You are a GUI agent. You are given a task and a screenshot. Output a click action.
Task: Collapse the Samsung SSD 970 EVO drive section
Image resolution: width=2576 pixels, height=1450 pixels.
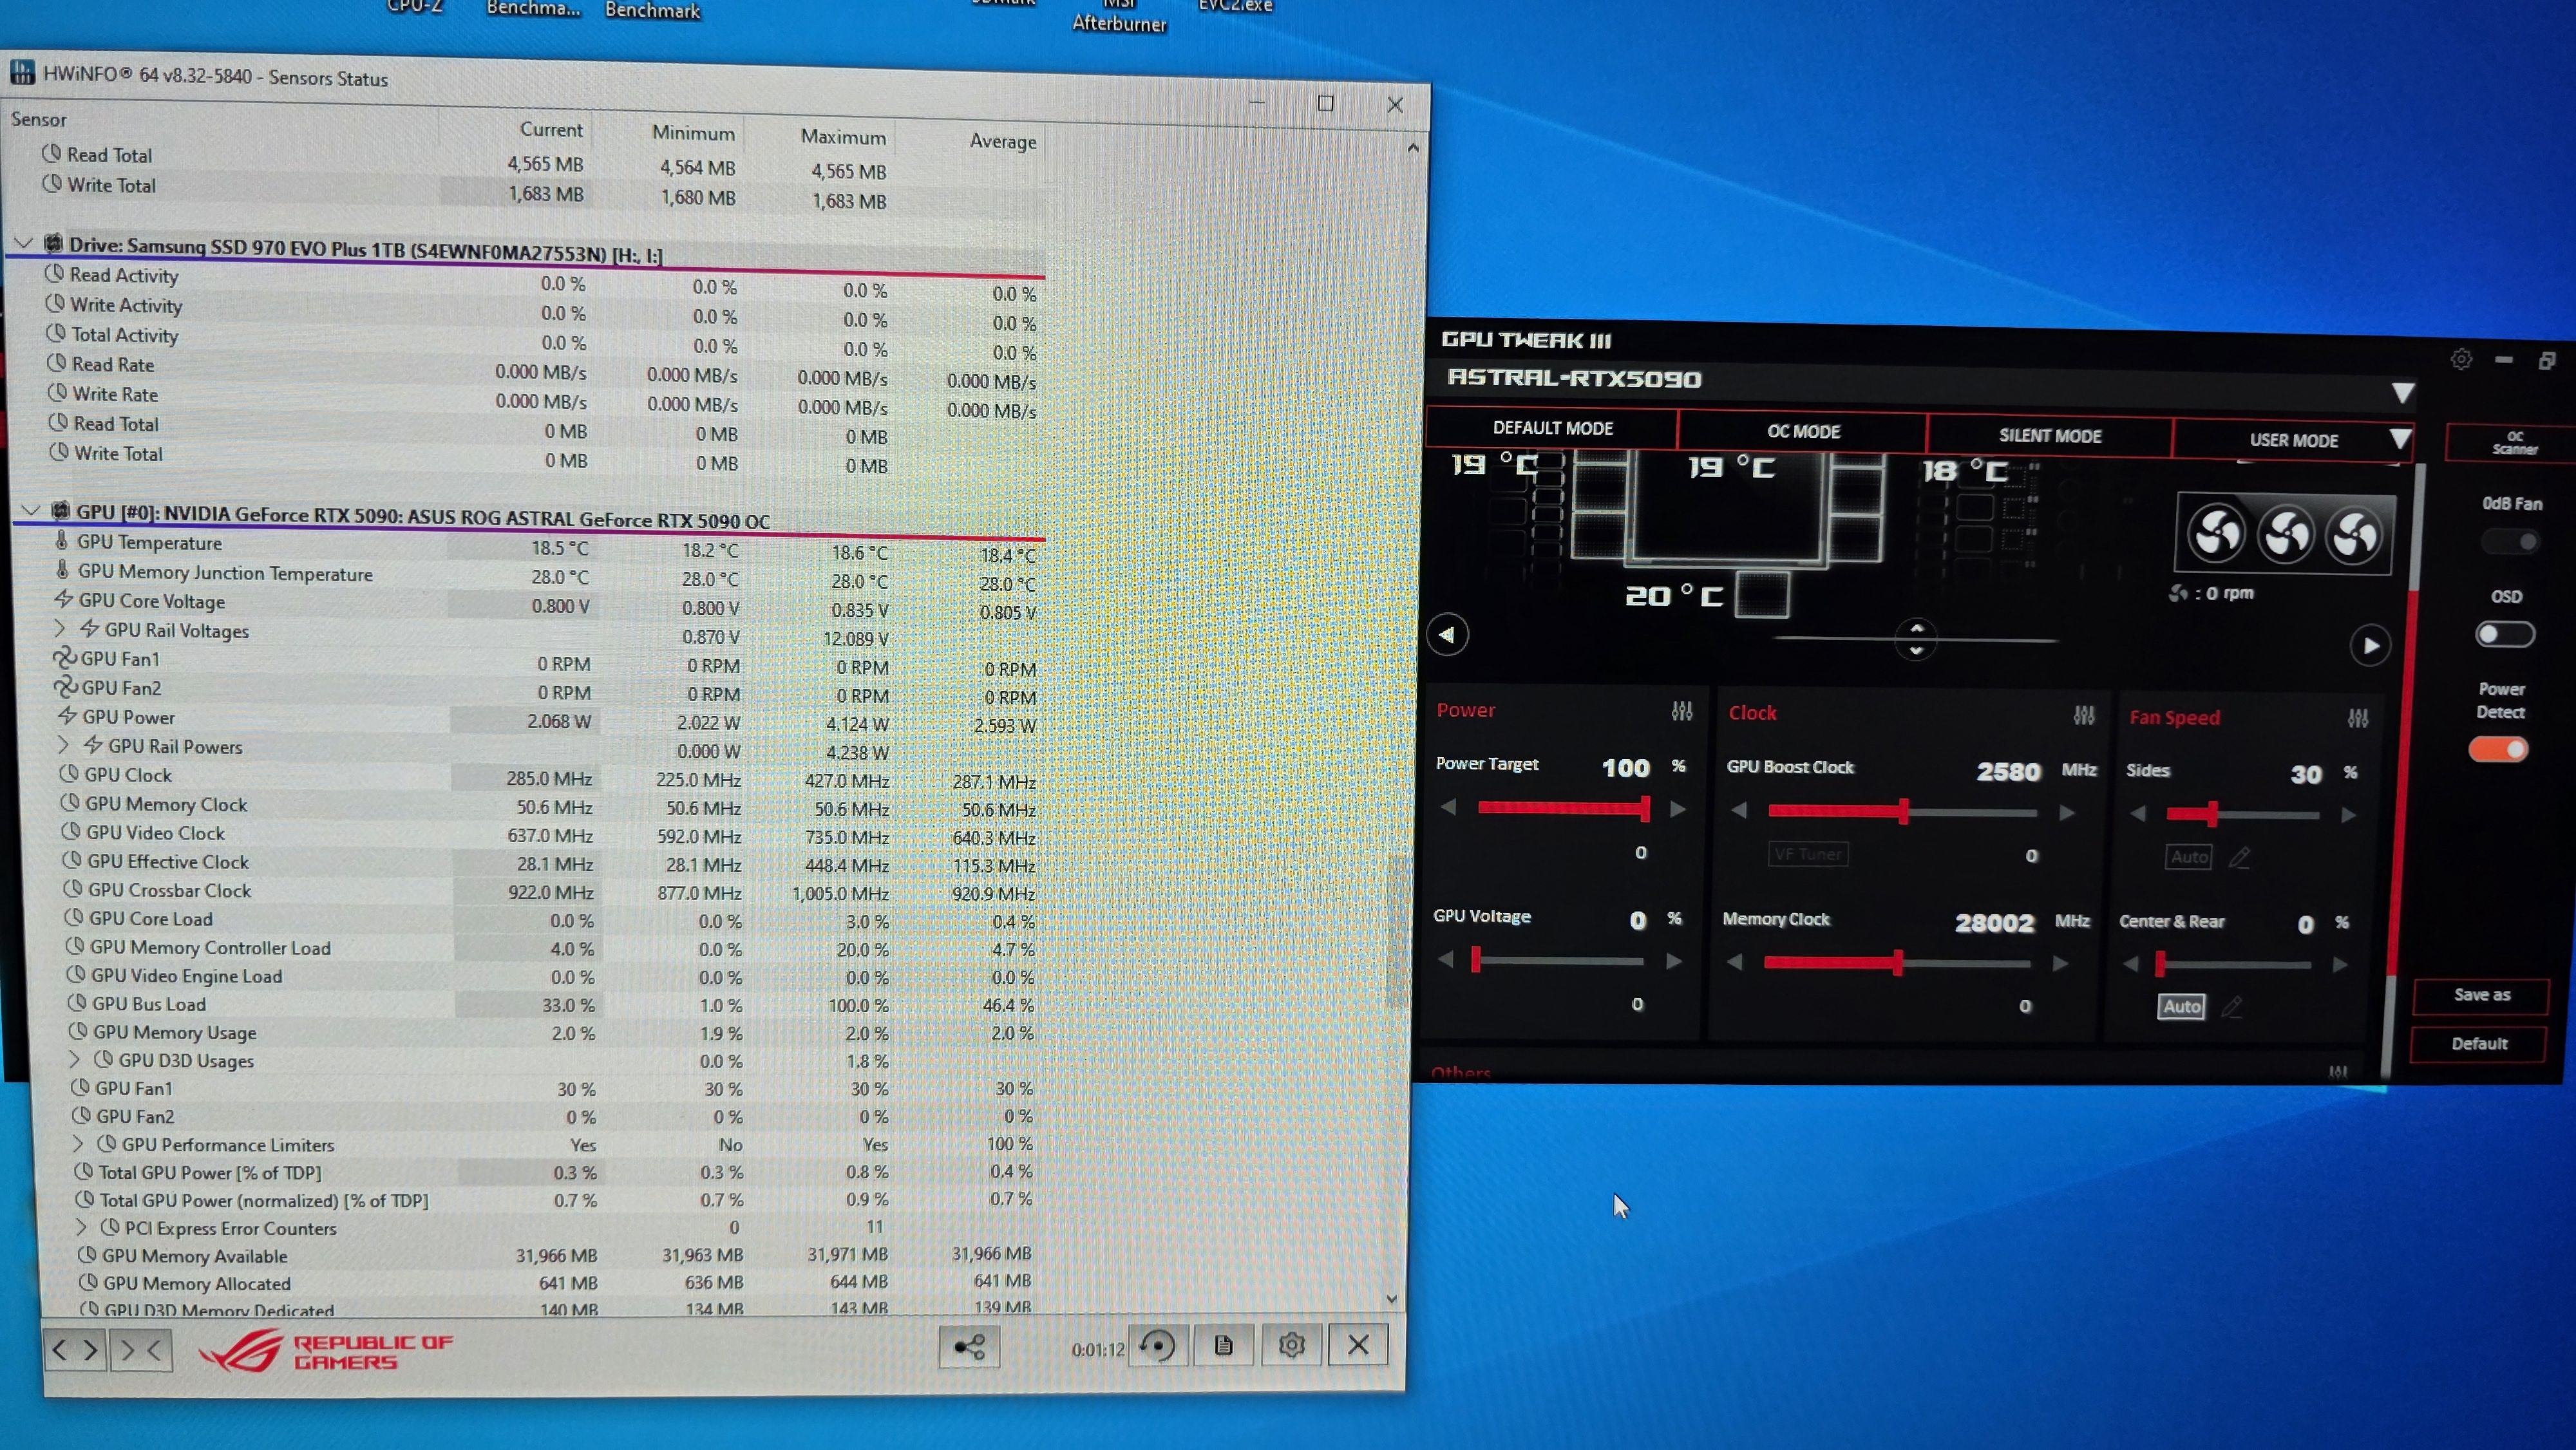[24, 243]
